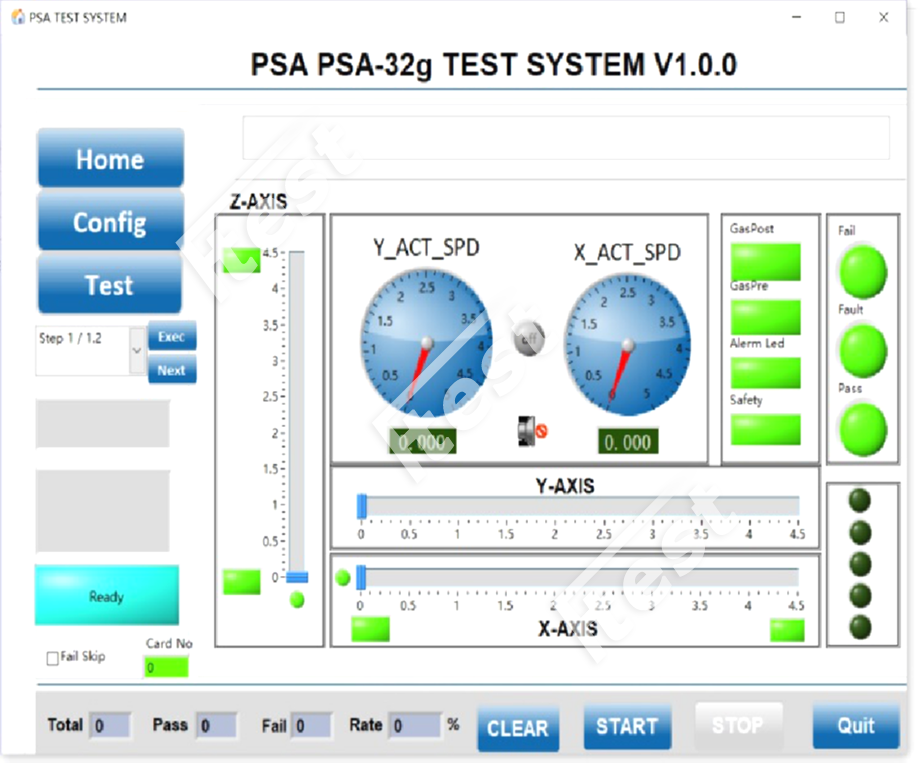This screenshot has height=763, width=920.
Task: Click the GasPost status indicator
Action: 765,261
